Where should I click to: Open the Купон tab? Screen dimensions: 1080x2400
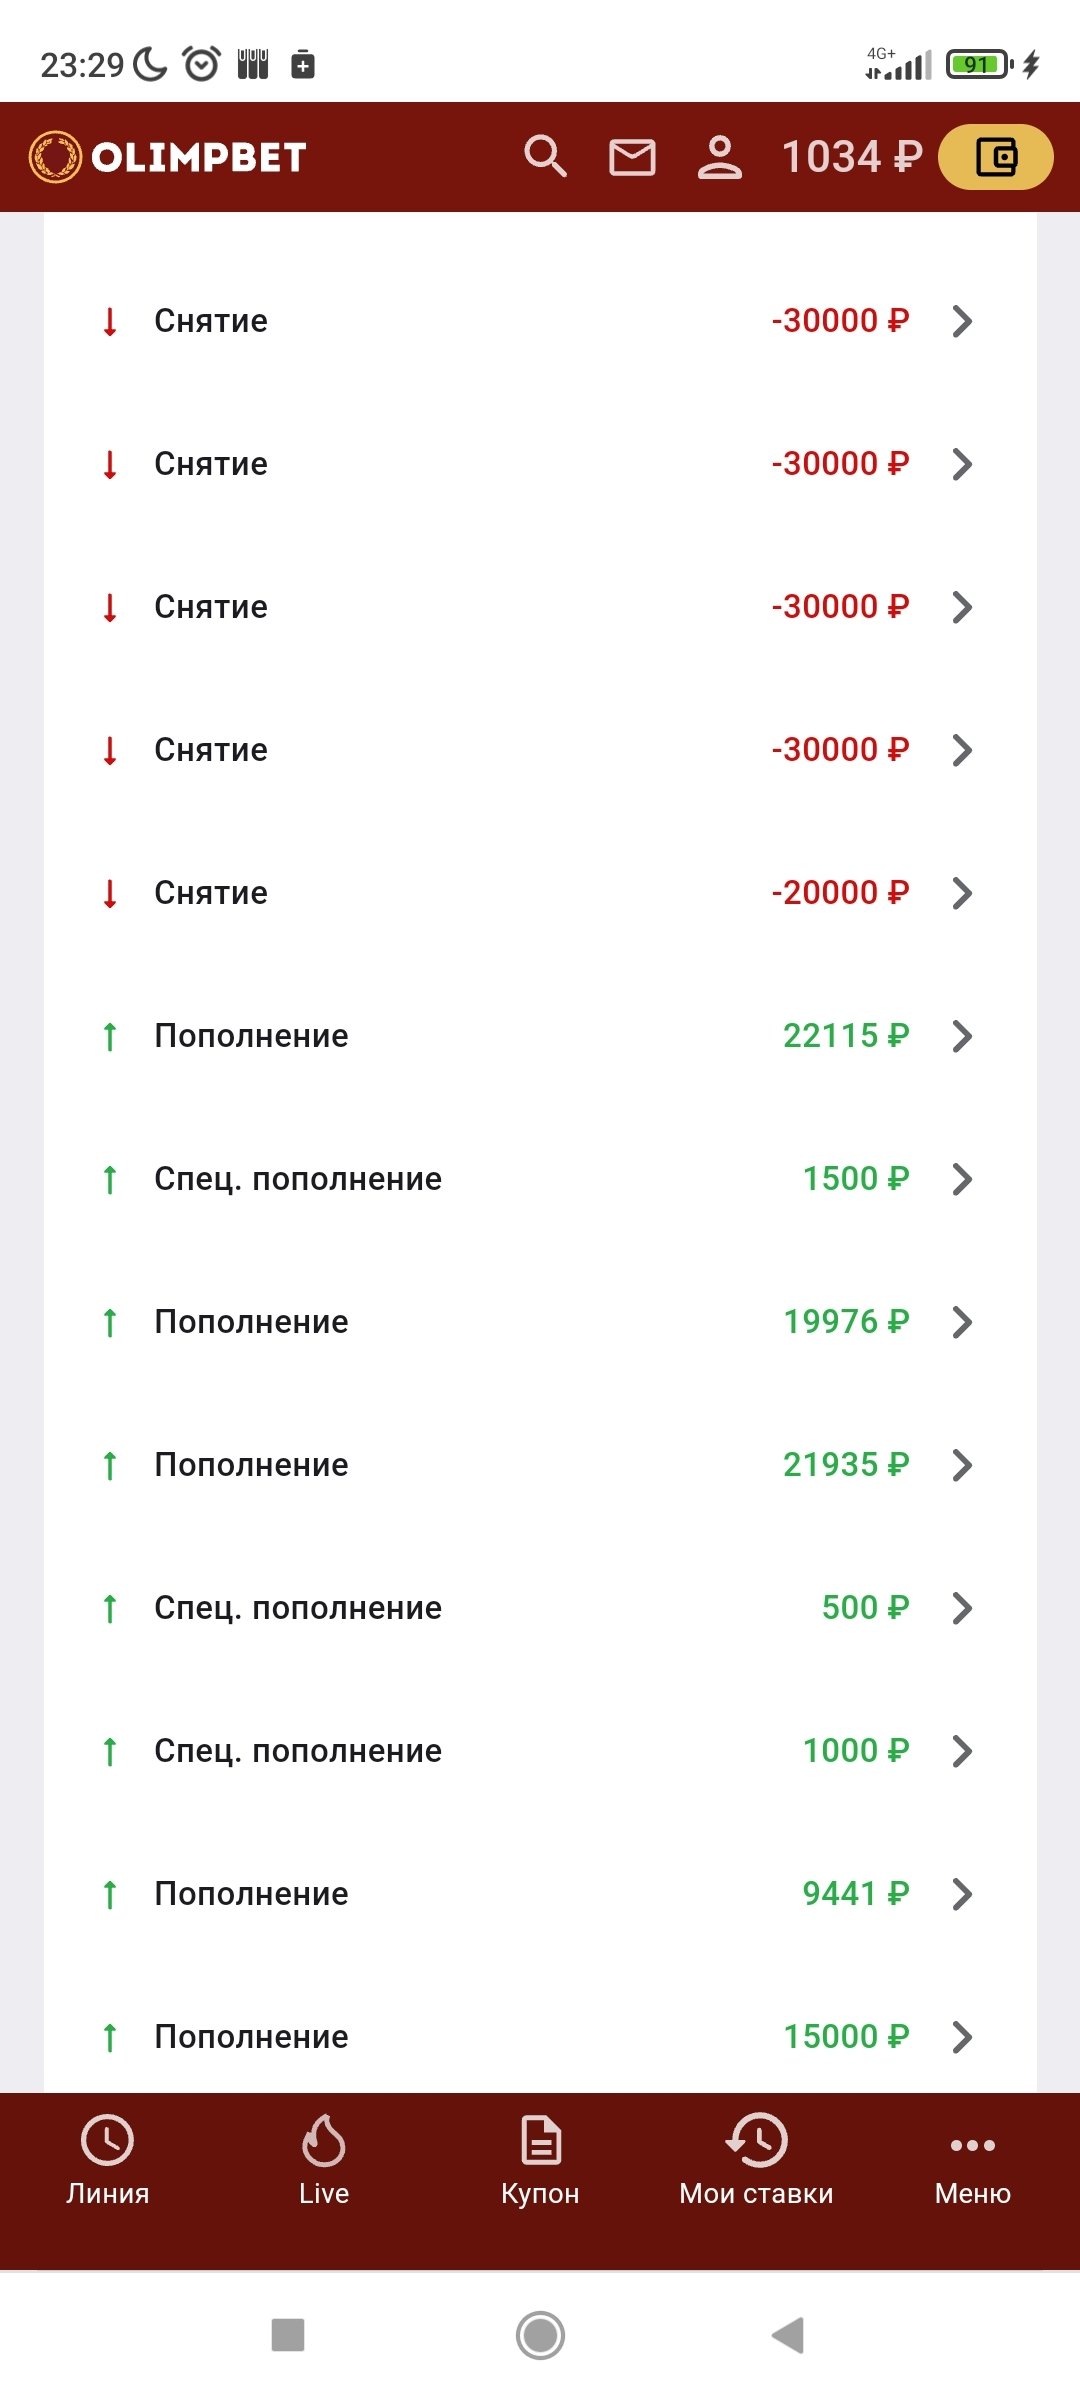540,2159
